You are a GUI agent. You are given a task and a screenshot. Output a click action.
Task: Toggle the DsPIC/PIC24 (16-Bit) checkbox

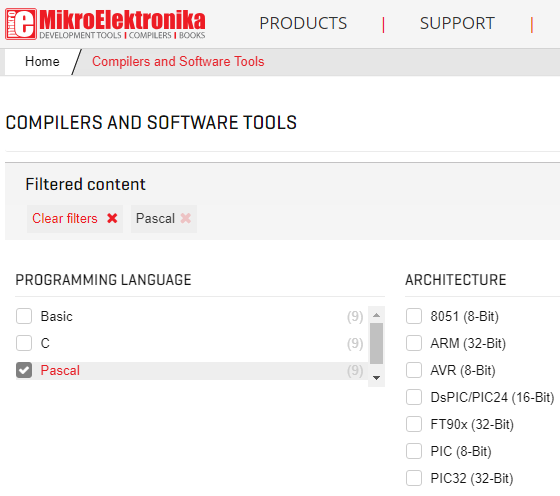pos(414,397)
